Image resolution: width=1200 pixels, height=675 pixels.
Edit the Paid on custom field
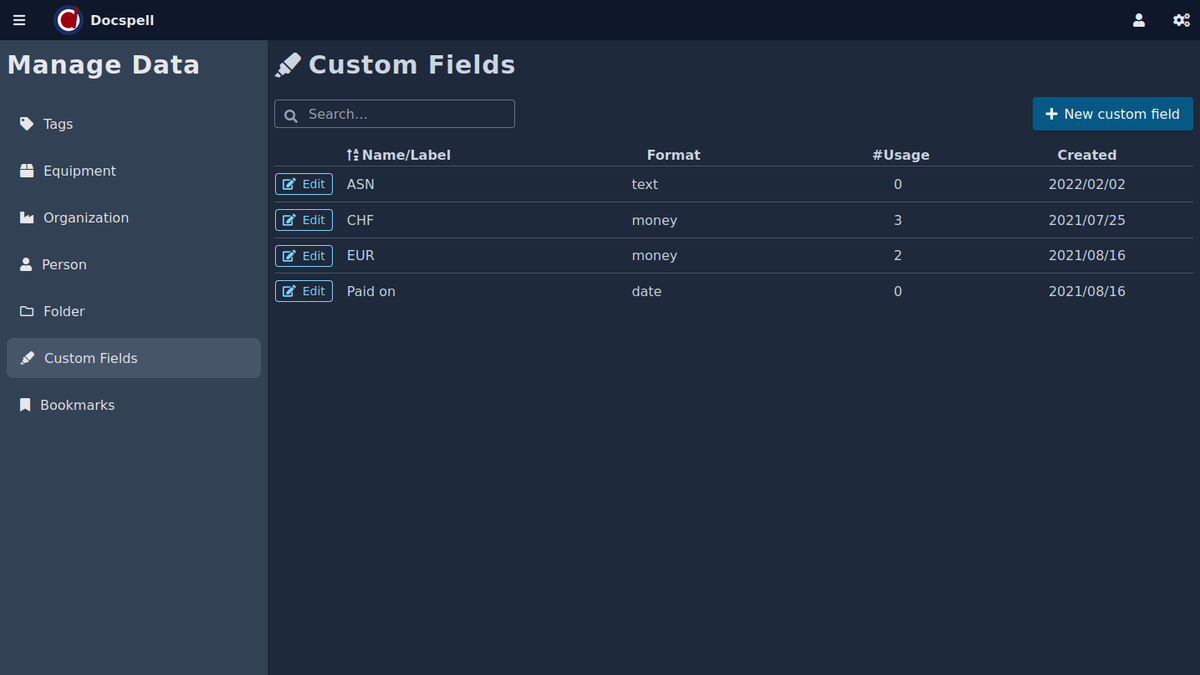[304, 291]
